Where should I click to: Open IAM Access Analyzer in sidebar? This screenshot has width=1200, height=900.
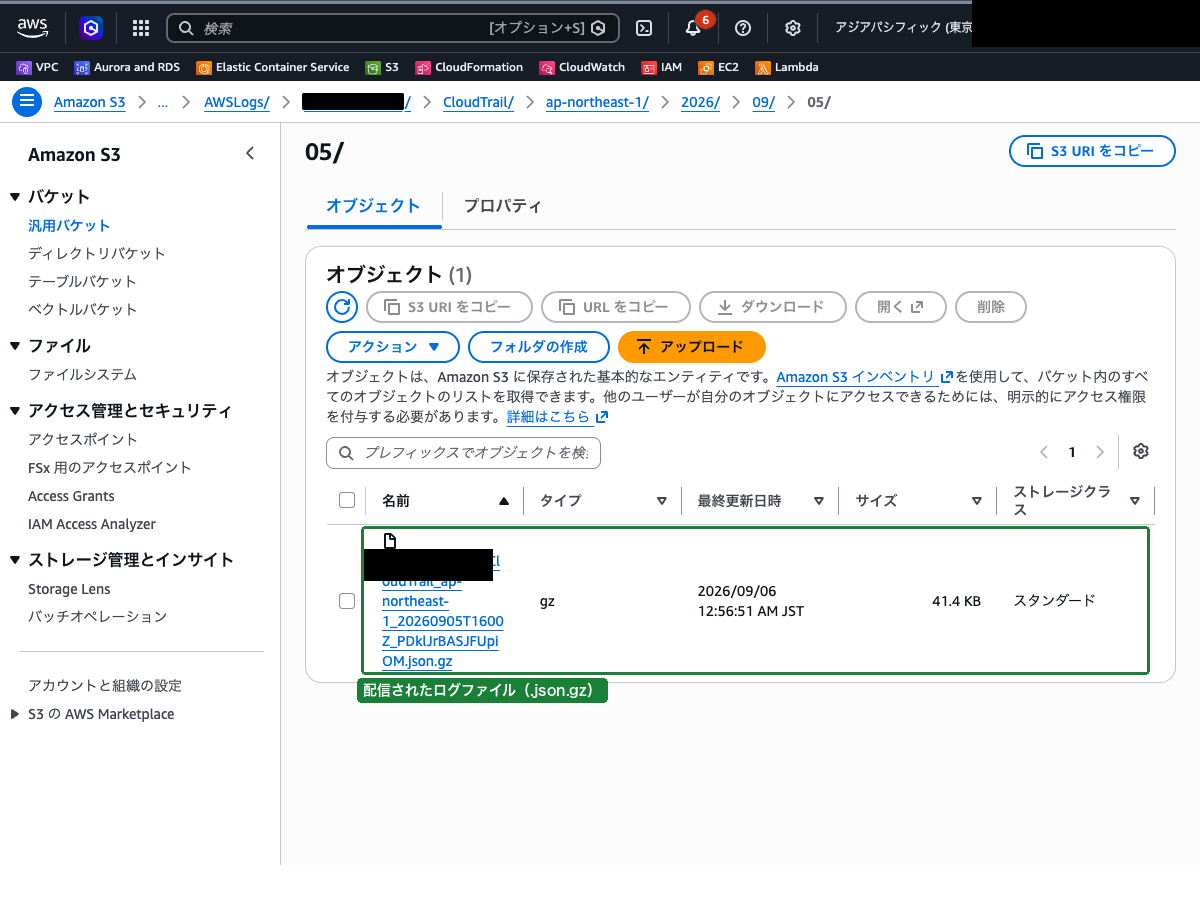click(x=92, y=524)
